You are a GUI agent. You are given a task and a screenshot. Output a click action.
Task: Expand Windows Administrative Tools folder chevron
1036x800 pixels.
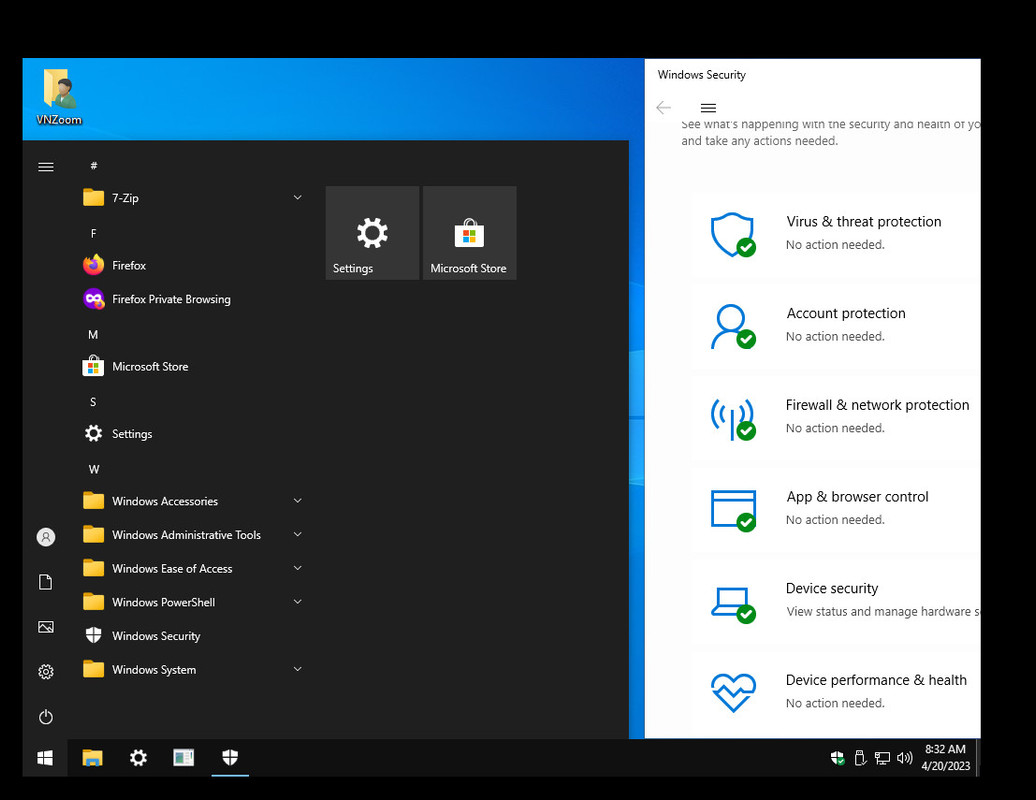(x=297, y=534)
